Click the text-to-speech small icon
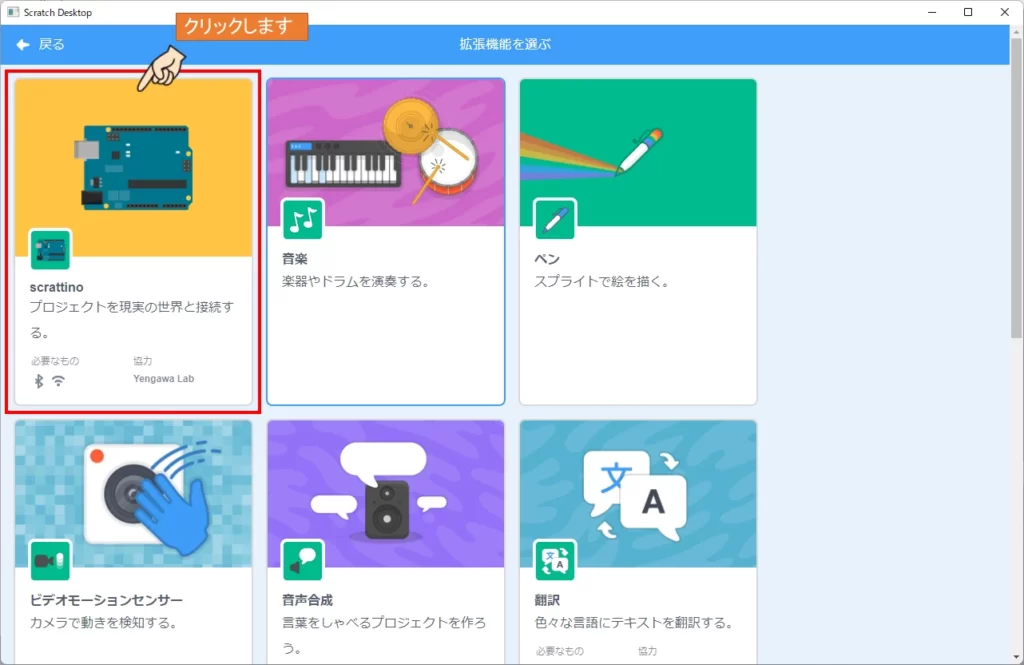Screen dimensions: 1024x665 (x=303, y=560)
